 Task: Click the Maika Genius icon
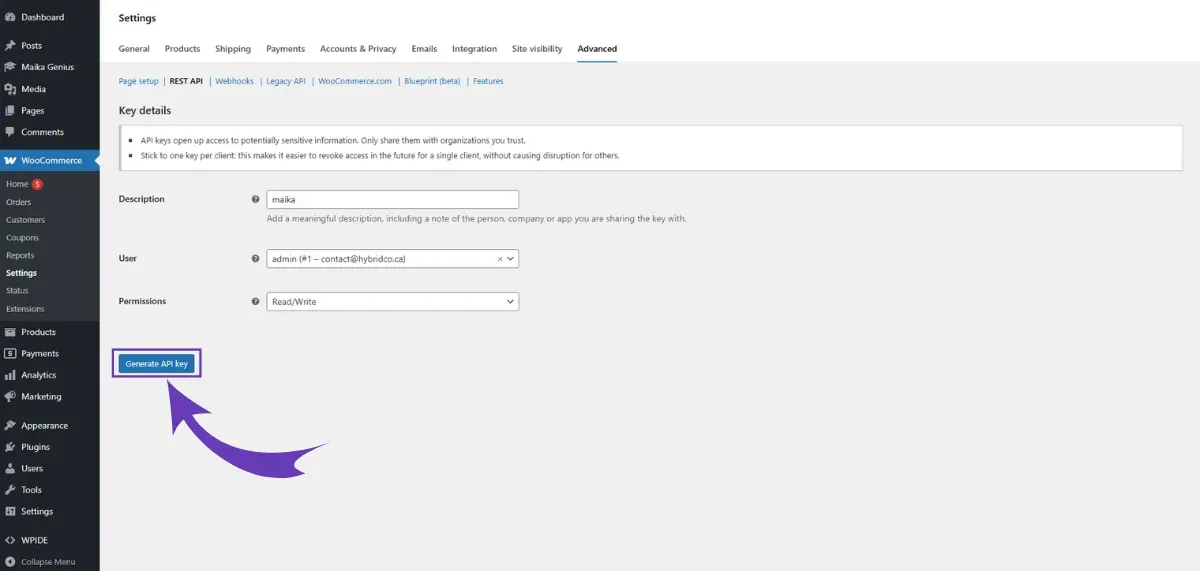[10, 67]
